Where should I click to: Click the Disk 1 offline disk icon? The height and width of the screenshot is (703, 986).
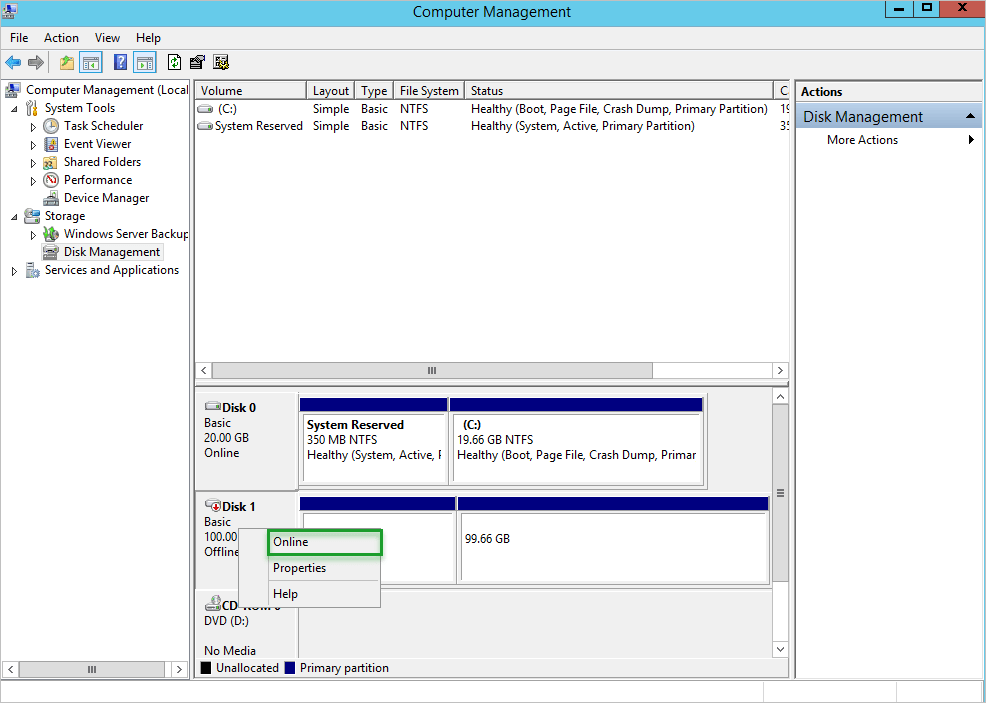pos(212,506)
